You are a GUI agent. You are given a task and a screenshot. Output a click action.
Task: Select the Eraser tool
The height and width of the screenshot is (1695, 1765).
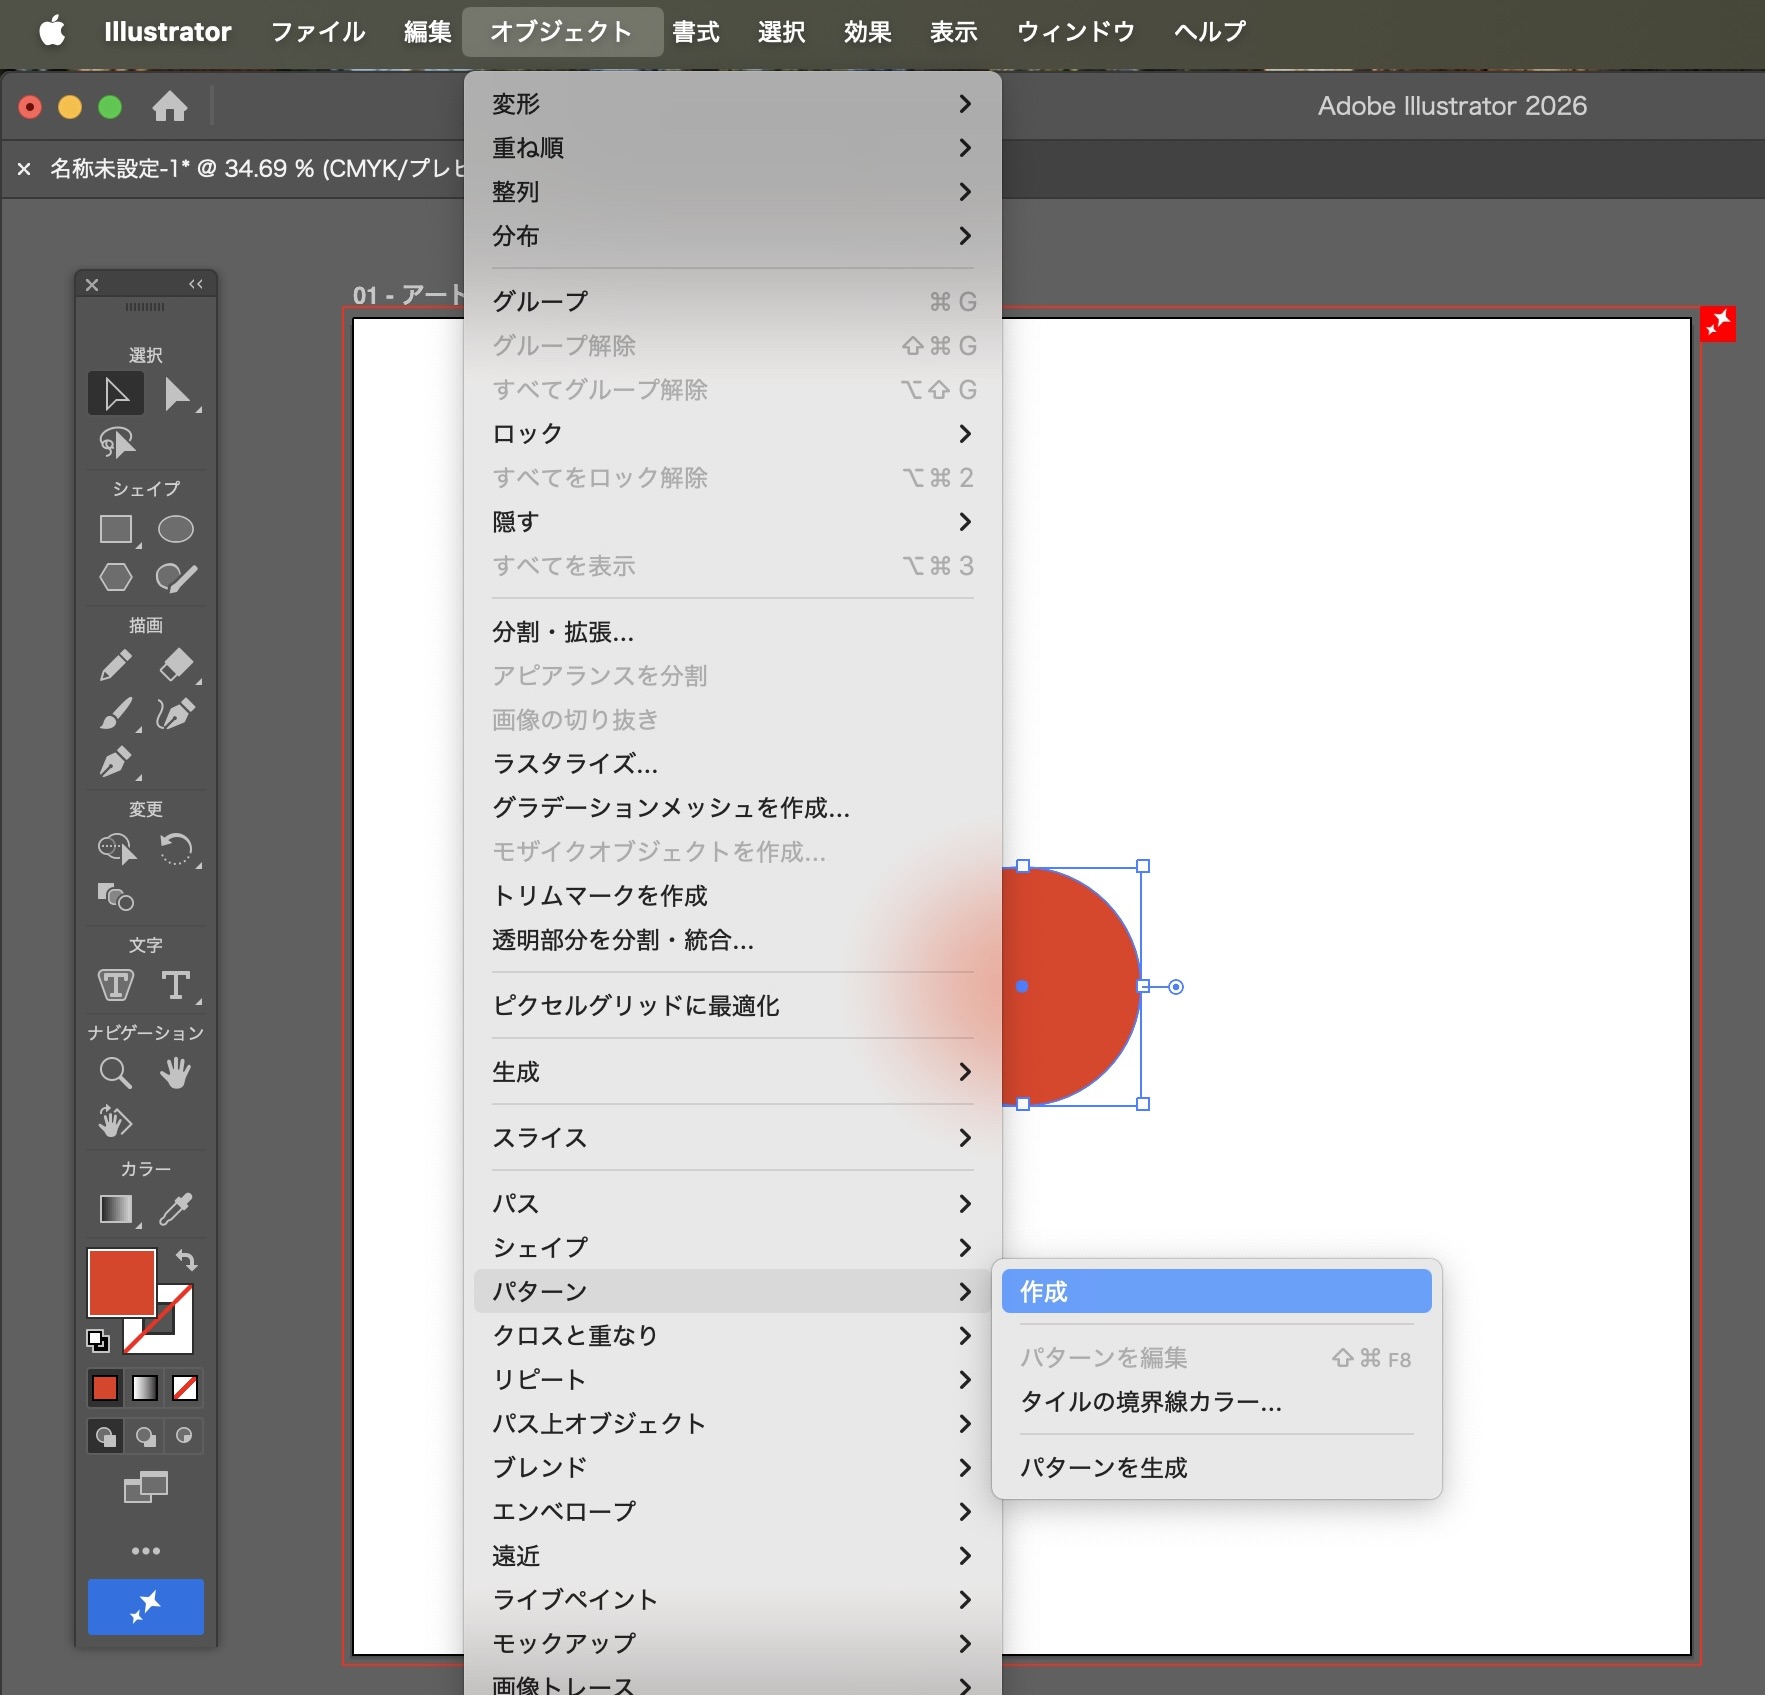[x=176, y=665]
